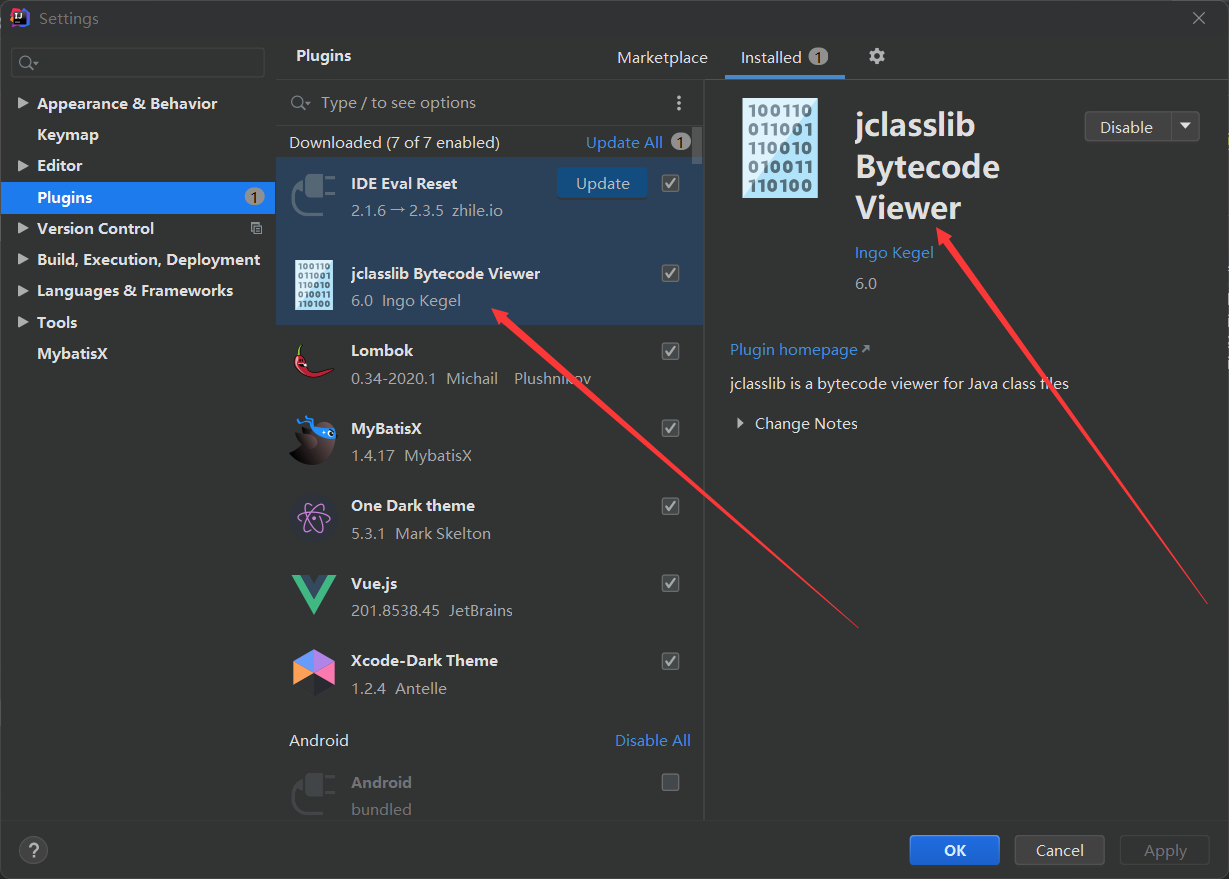Expand Build, Execution, Deployment node
This screenshot has width=1229, height=879.
23,259
